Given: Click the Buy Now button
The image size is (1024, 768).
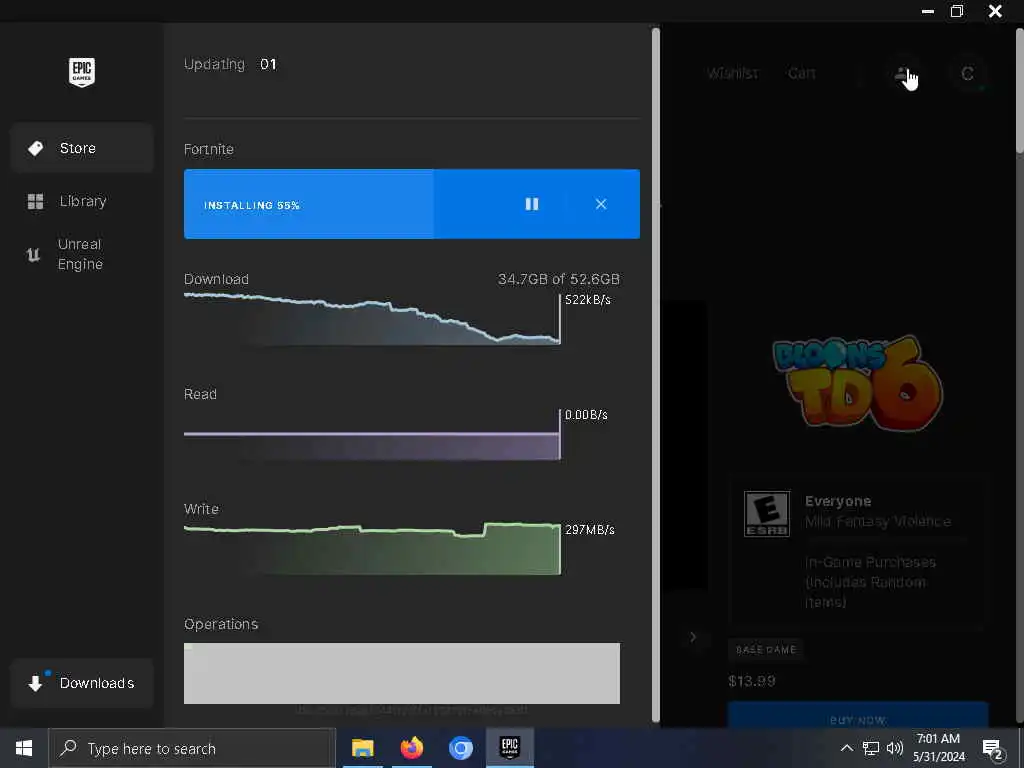Looking at the screenshot, I should pyautogui.click(x=857, y=716).
